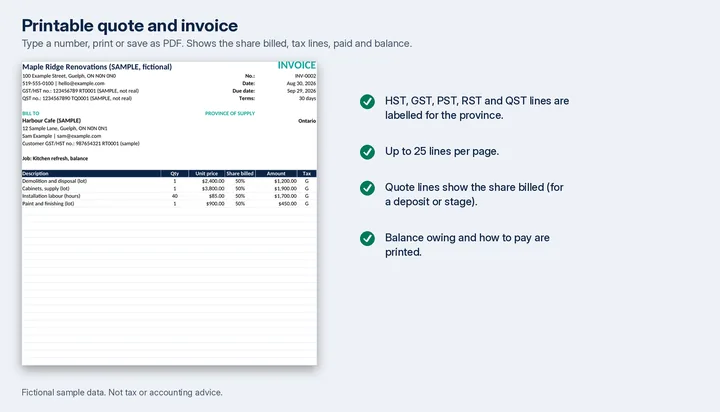Click the tax code G in Paint and finishing row

click(307, 203)
